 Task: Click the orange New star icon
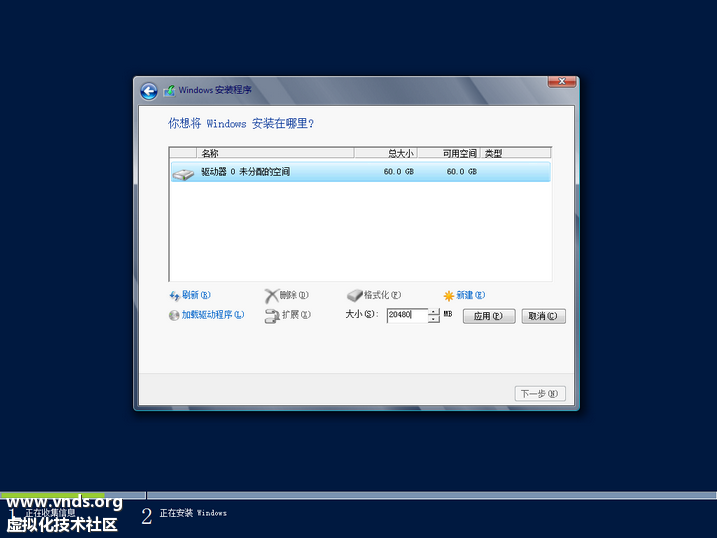coord(449,296)
